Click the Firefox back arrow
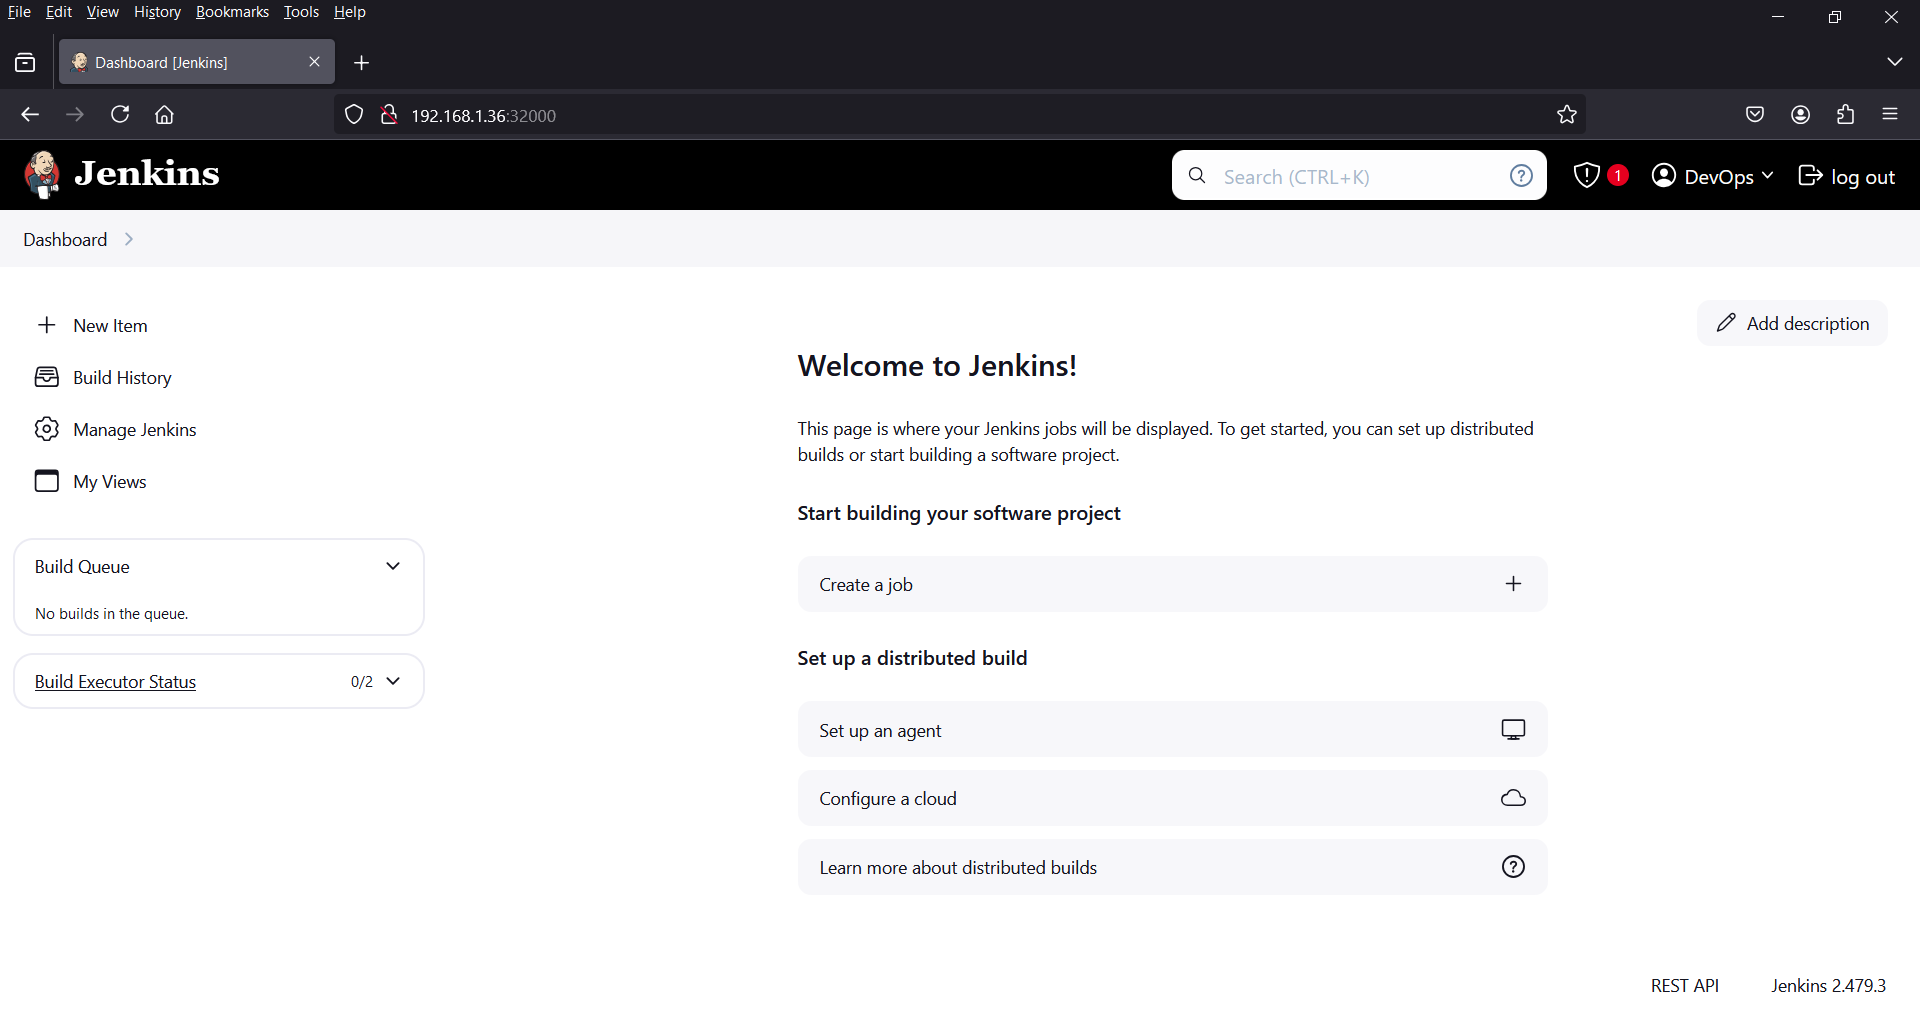This screenshot has height=1020, width=1920. (30, 115)
